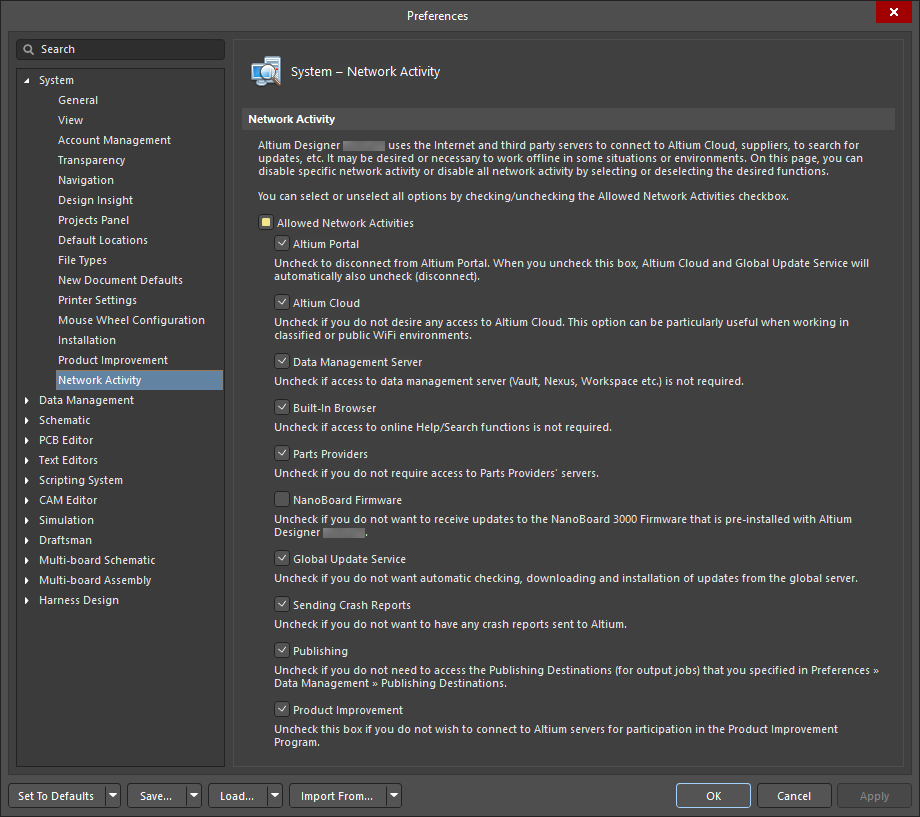Uncheck the Parts Providers checkbox
920x817 pixels.
point(282,453)
